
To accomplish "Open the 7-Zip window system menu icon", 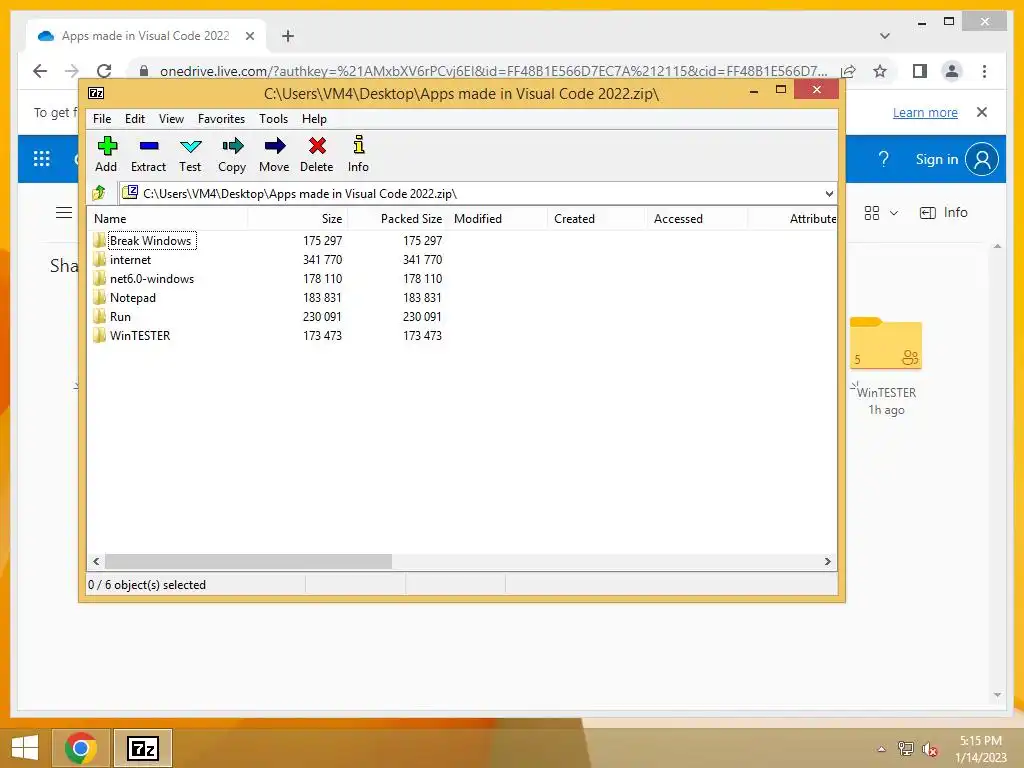I will (96, 93).
